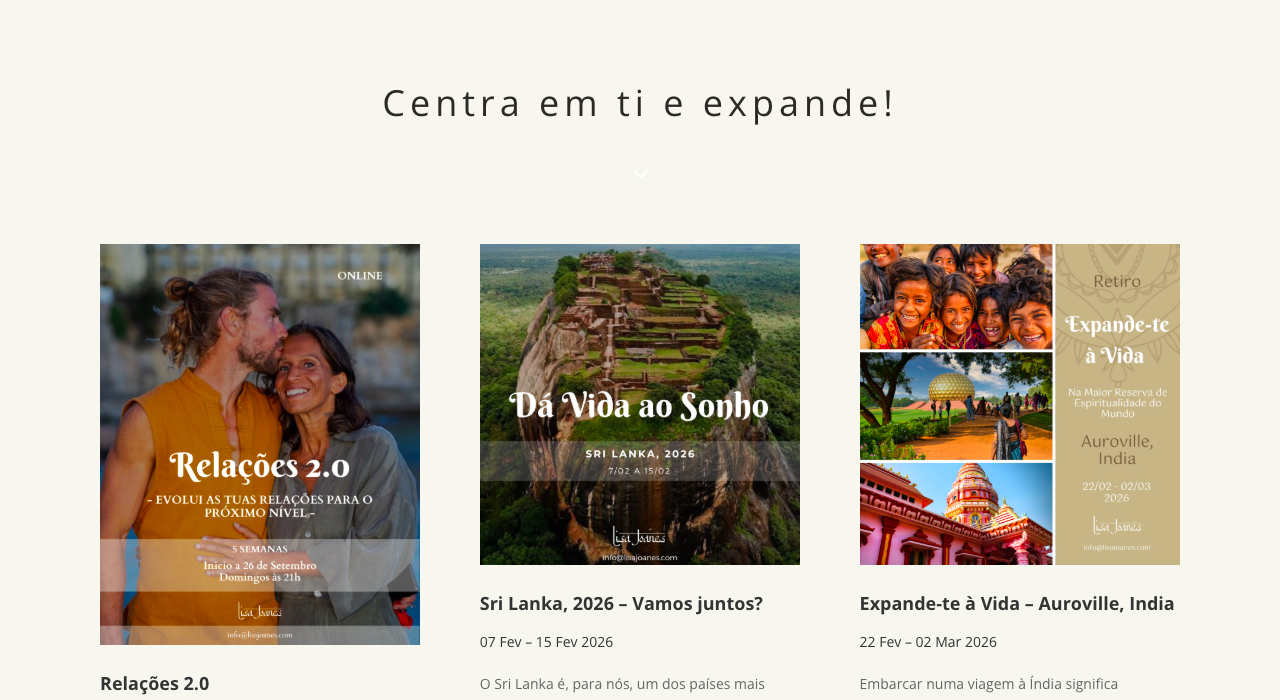
Task: Click the 'Embarcar numa viagem à Índia' excerpt
Action: pyautogui.click(x=989, y=684)
